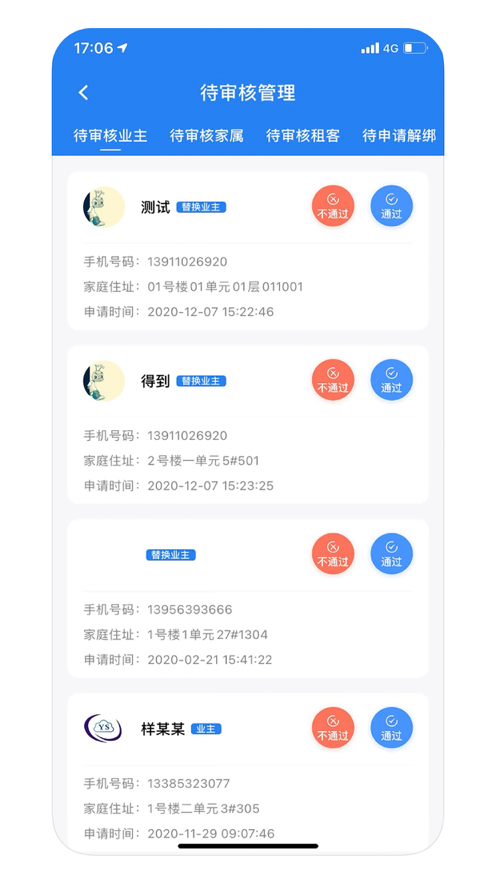The width and height of the screenshot is (497, 883).
Task: Select the 待审核业主 tab
Action: pyautogui.click(x=110, y=136)
